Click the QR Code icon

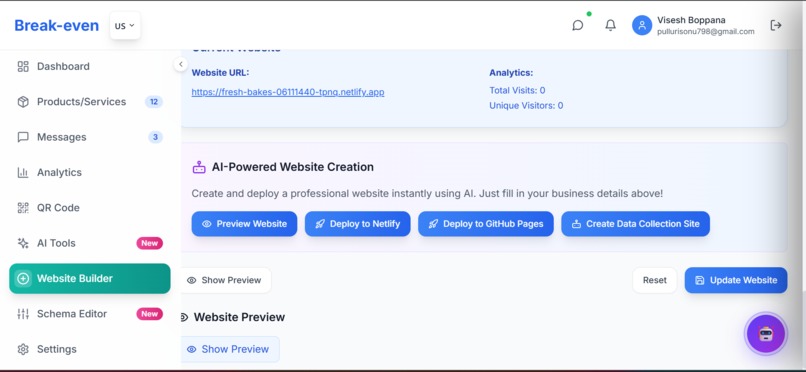pyautogui.click(x=23, y=208)
